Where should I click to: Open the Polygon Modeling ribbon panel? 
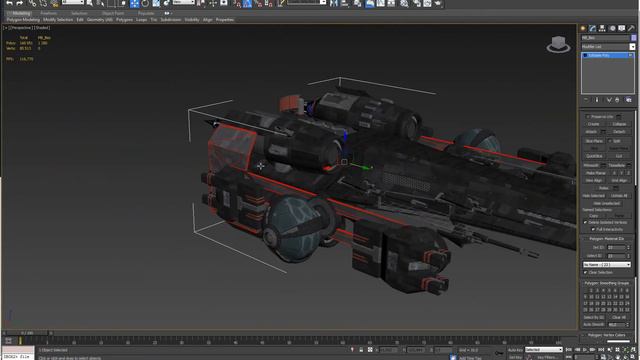pyautogui.click(x=23, y=20)
